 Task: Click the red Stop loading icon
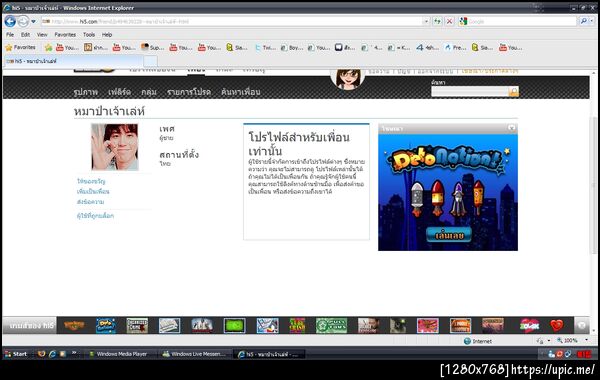(450, 21)
